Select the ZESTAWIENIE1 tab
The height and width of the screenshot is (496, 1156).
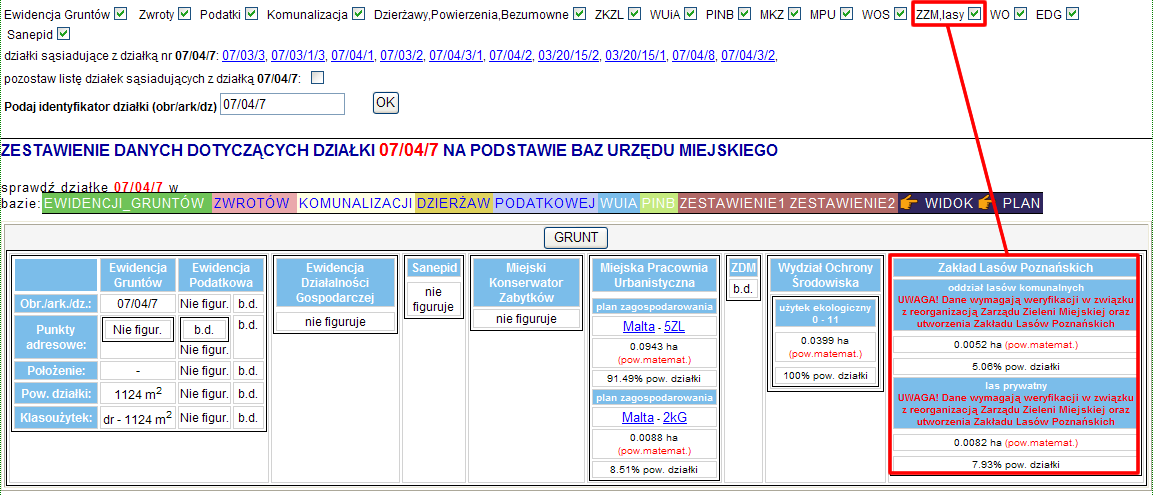tap(732, 203)
